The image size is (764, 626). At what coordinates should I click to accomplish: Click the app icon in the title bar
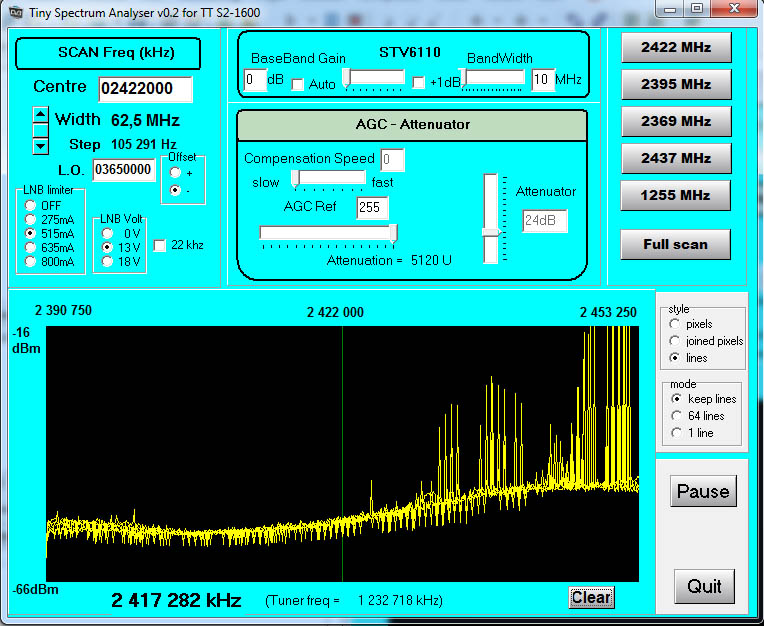coord(15,12)
